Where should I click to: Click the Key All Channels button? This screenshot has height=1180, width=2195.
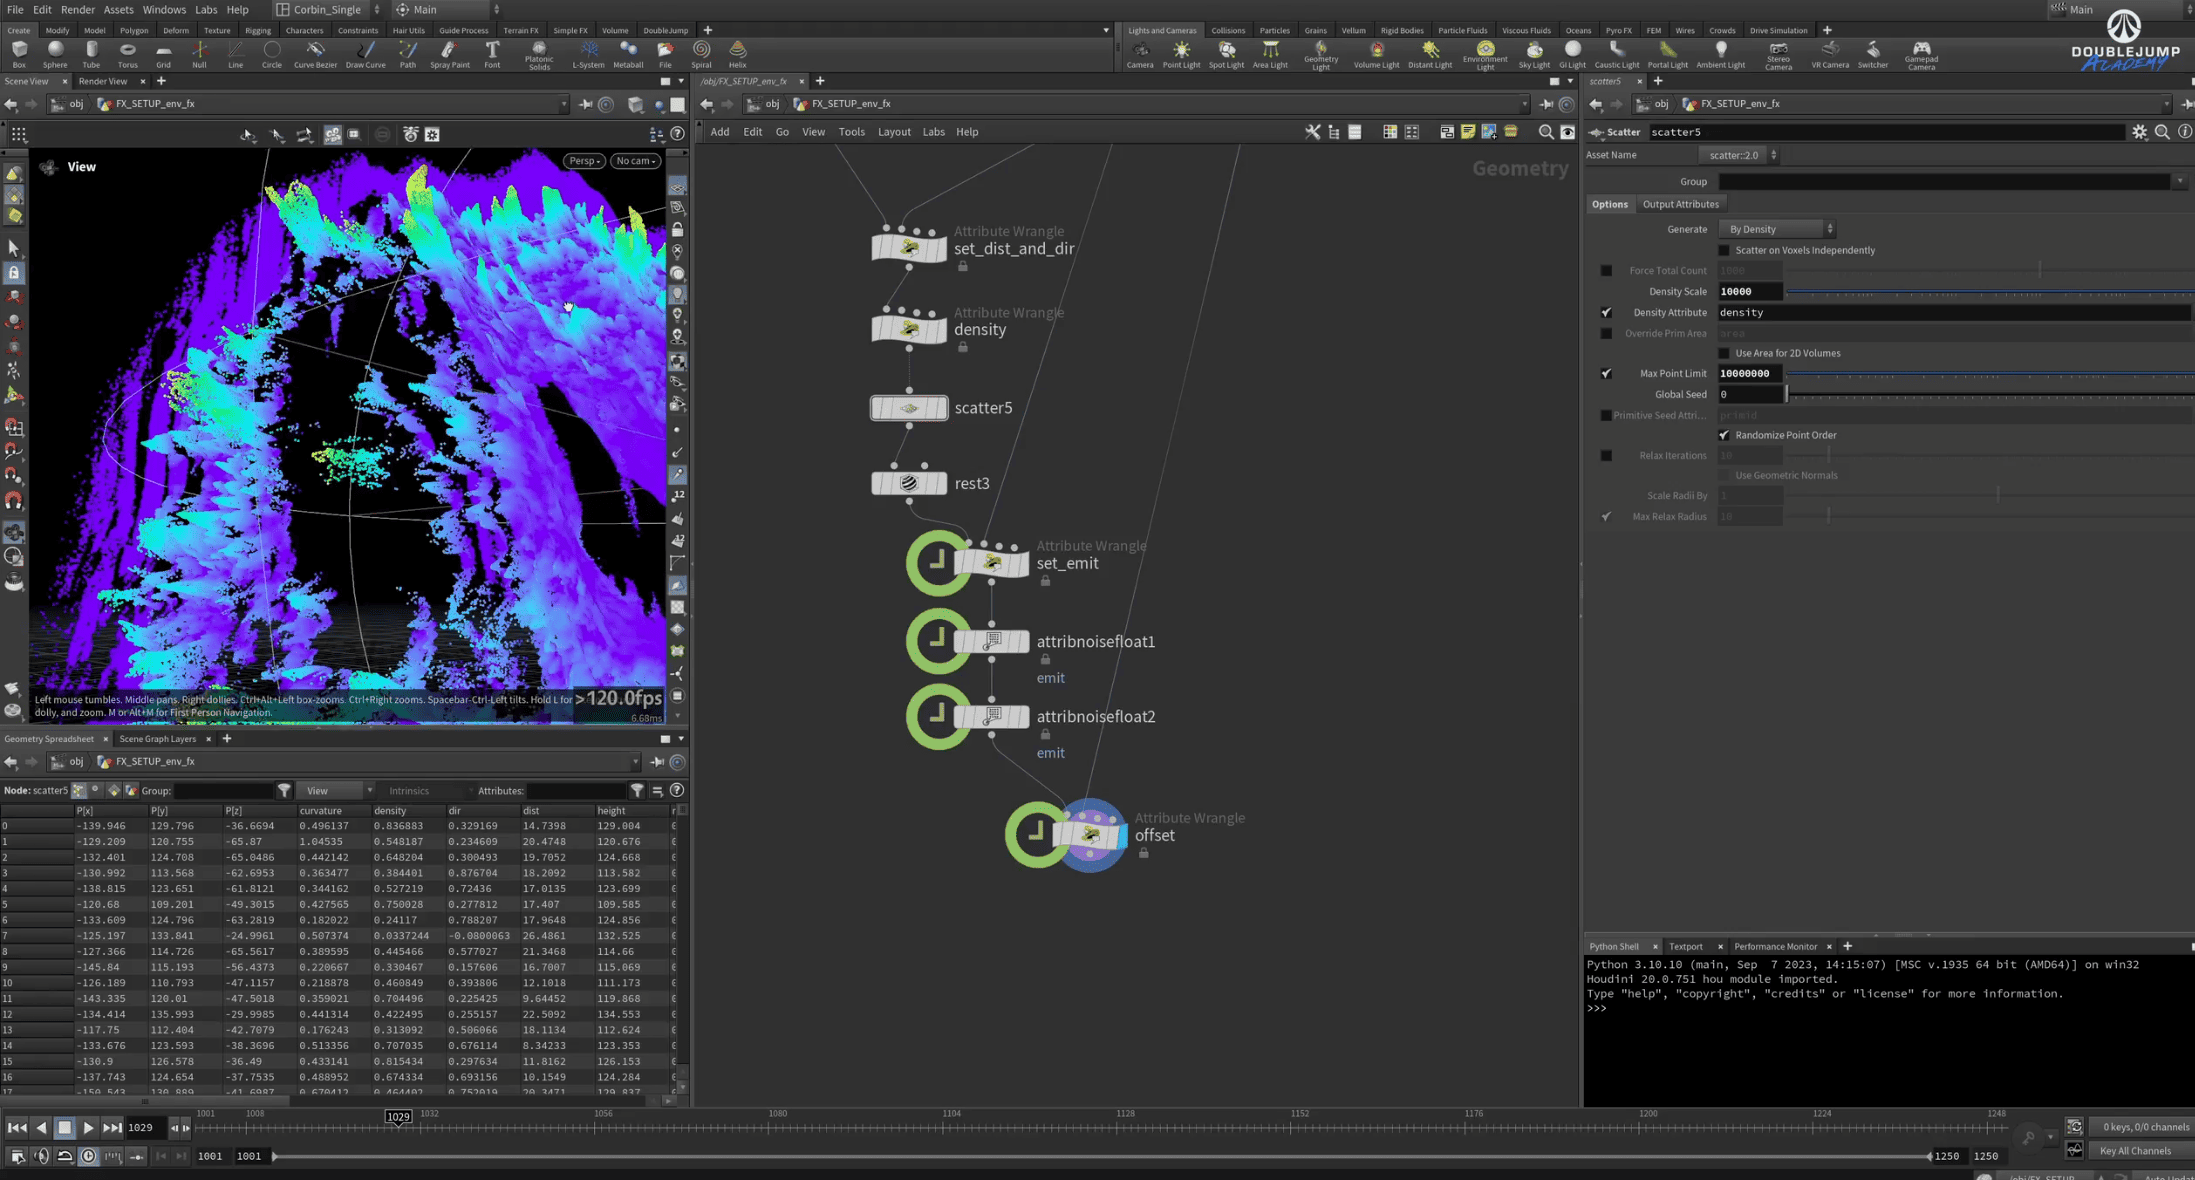pyautogui.click(x=2135, y=1151)
